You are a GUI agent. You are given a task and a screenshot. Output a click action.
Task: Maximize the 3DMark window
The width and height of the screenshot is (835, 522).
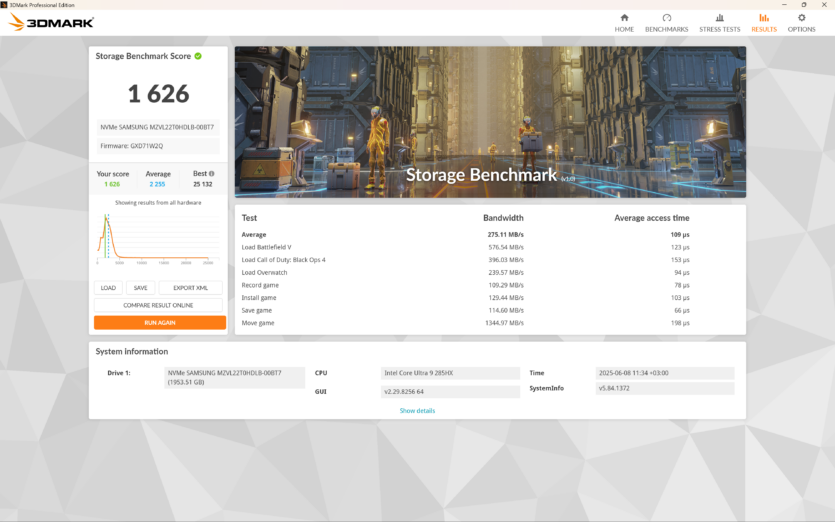pyautogui.click(x=804, y=5)
